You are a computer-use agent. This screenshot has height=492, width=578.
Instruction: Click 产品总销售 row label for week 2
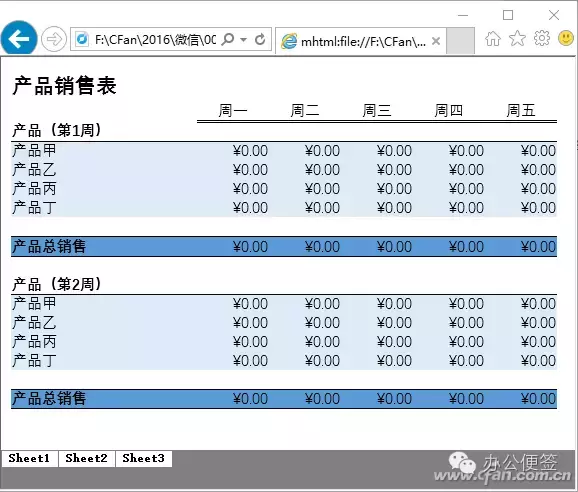49,399
